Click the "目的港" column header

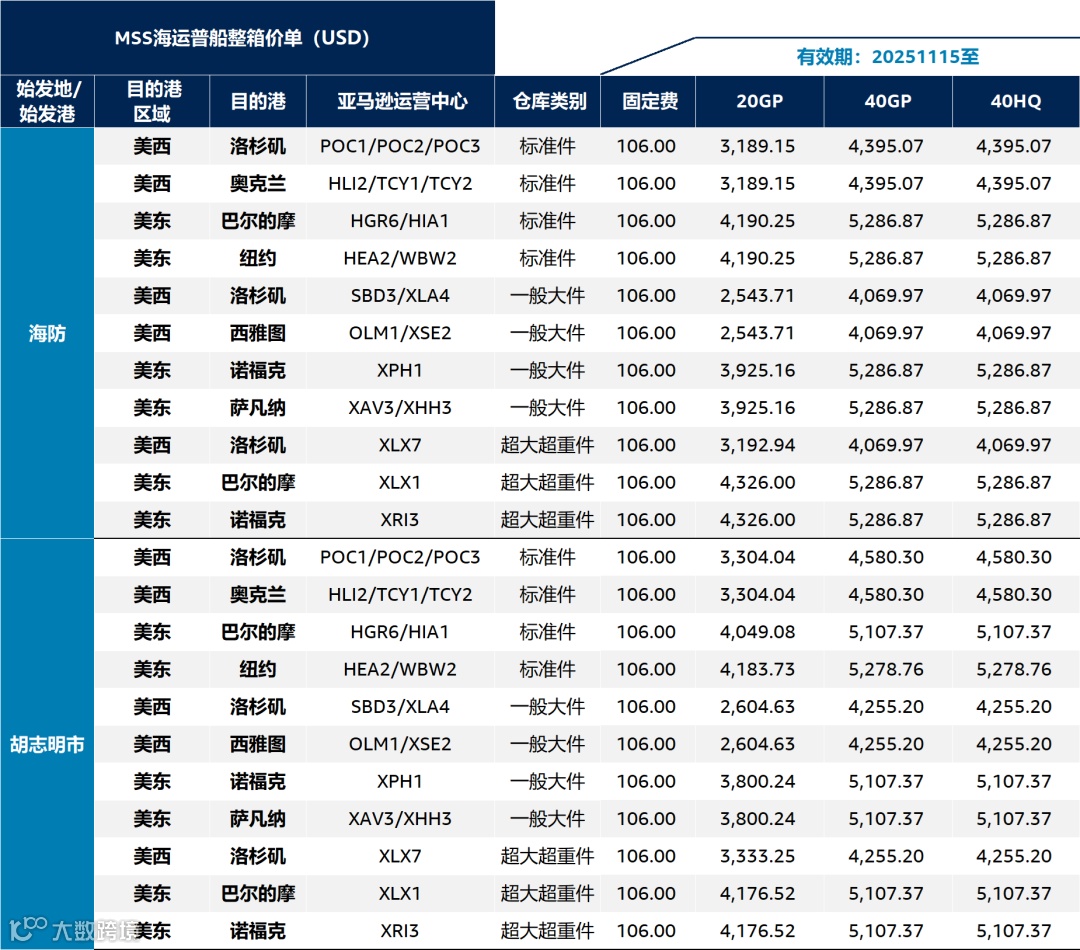pos(258,101)
